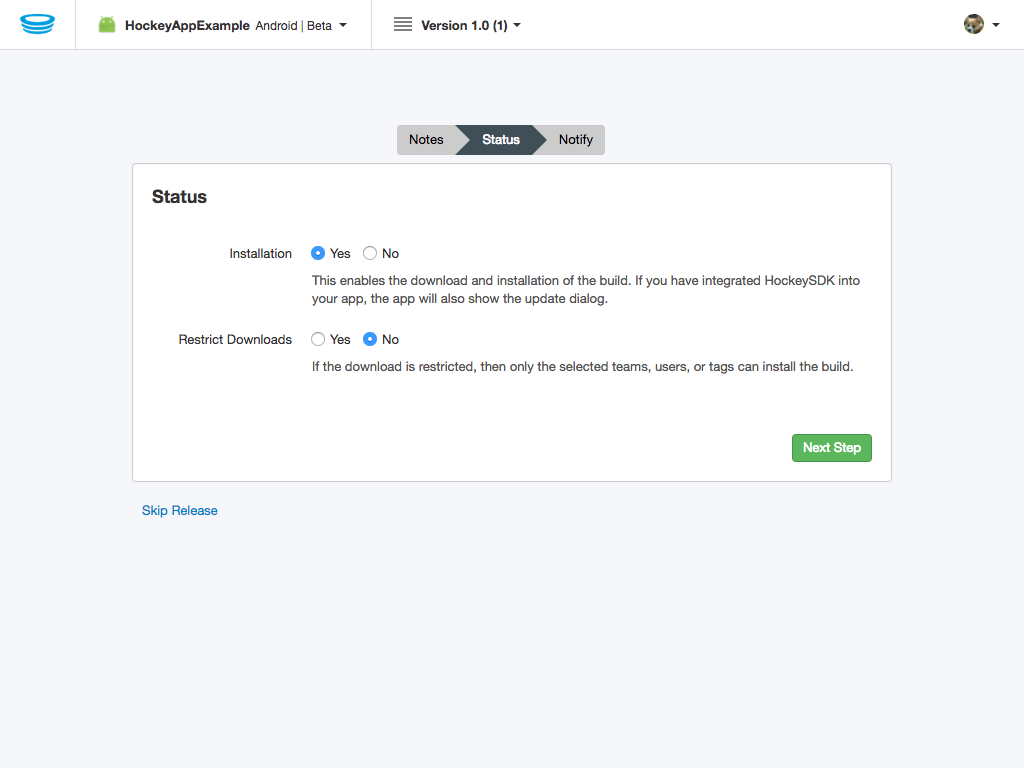Expand the Version 1.0 (1) dropdown arrow
Image resolution: width=1024 pixels, height=768 pixels.
(x=517, y=25)
